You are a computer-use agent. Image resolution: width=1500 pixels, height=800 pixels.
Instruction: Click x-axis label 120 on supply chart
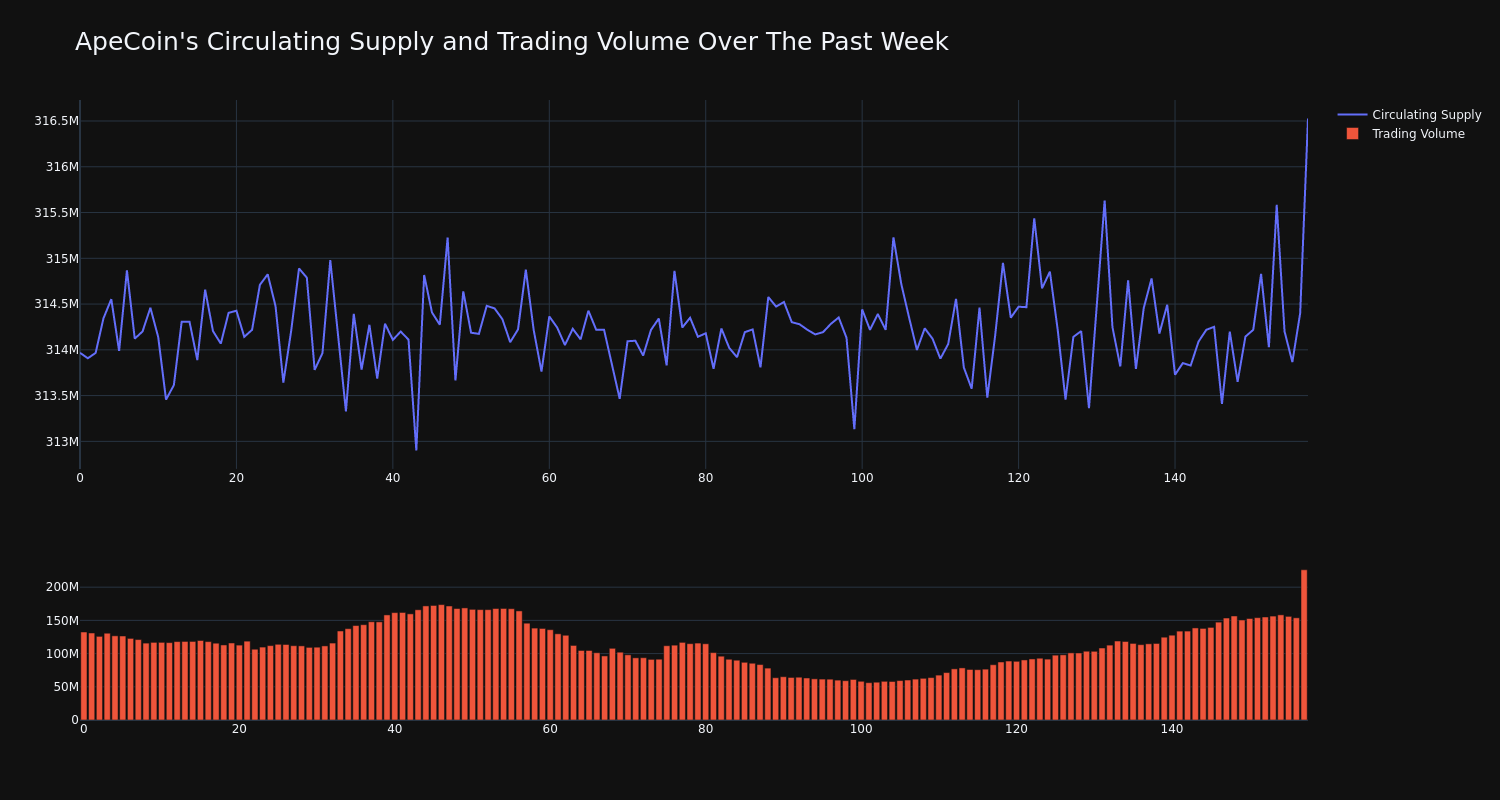(1018, 478)
